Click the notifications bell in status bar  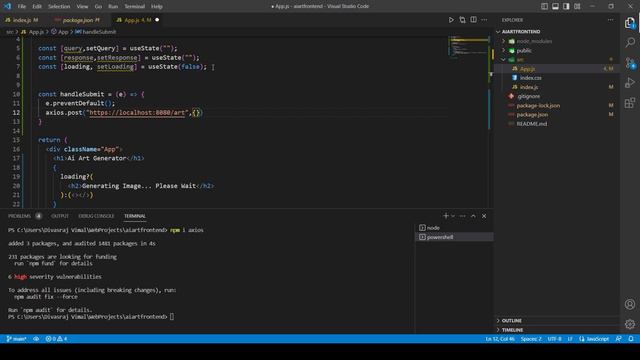click(x=631, y=339)
